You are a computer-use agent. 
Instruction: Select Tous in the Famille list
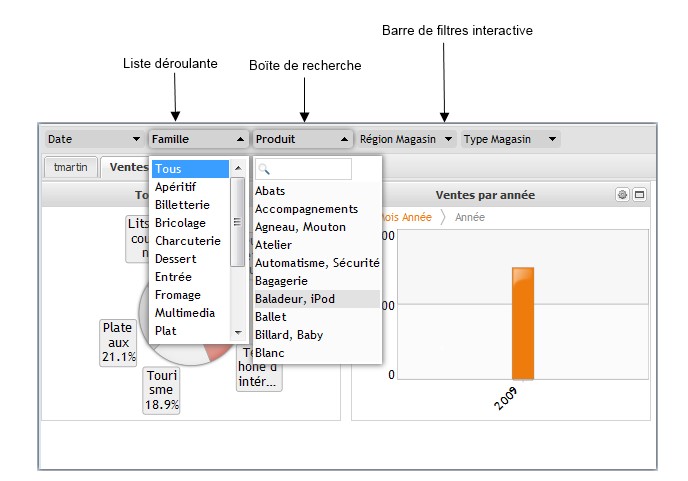pos(189,169)
